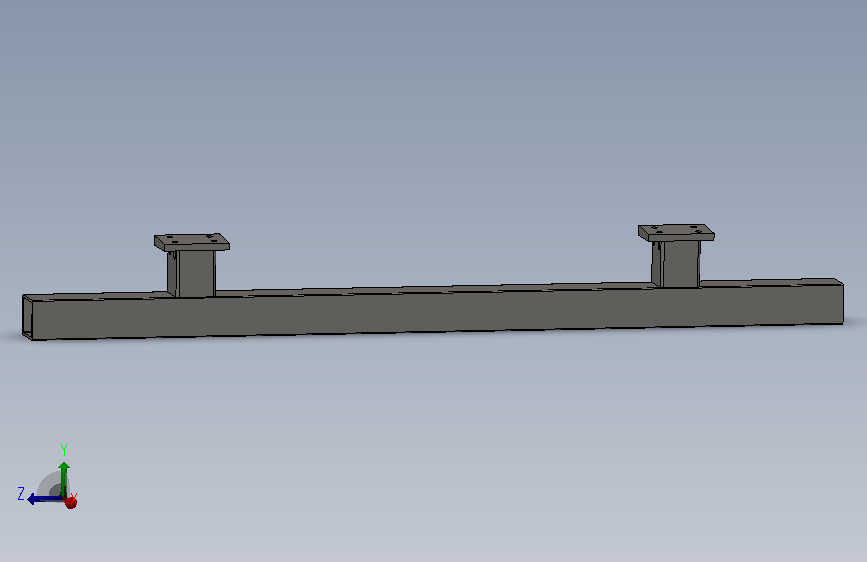Screen dimensions: 867x562
Task: Select the left vertical support post
Action: (191, 274)
